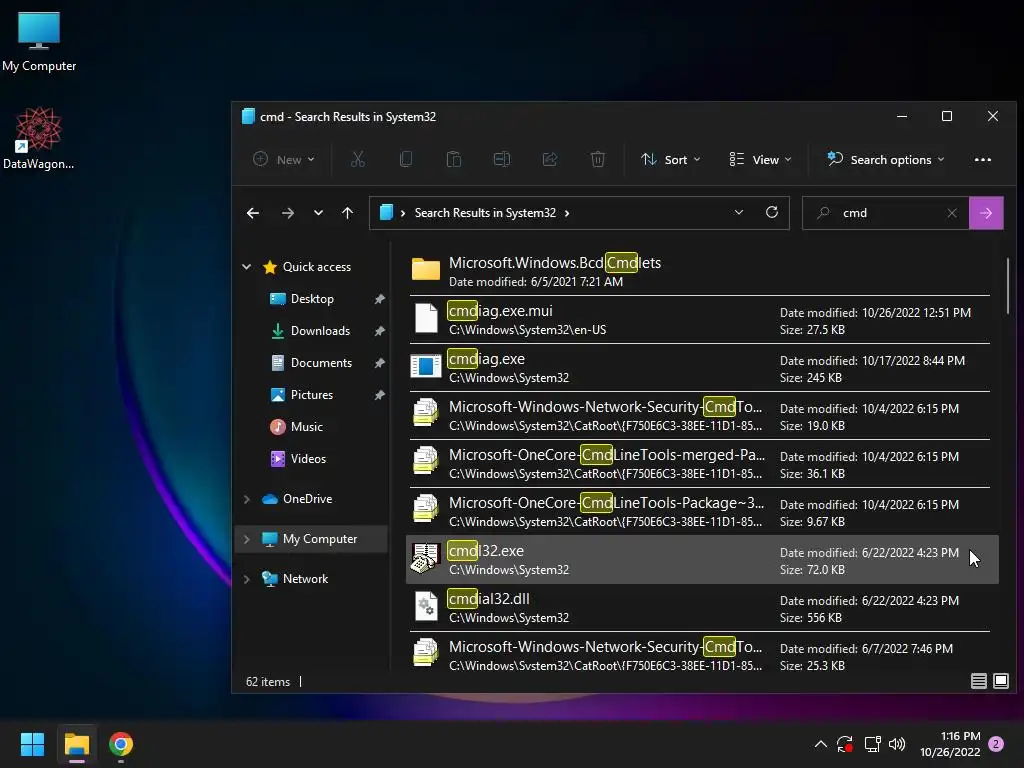1024x768 pixels.
Task: Open the clock and date flyout
Action: tap(950, 744)
